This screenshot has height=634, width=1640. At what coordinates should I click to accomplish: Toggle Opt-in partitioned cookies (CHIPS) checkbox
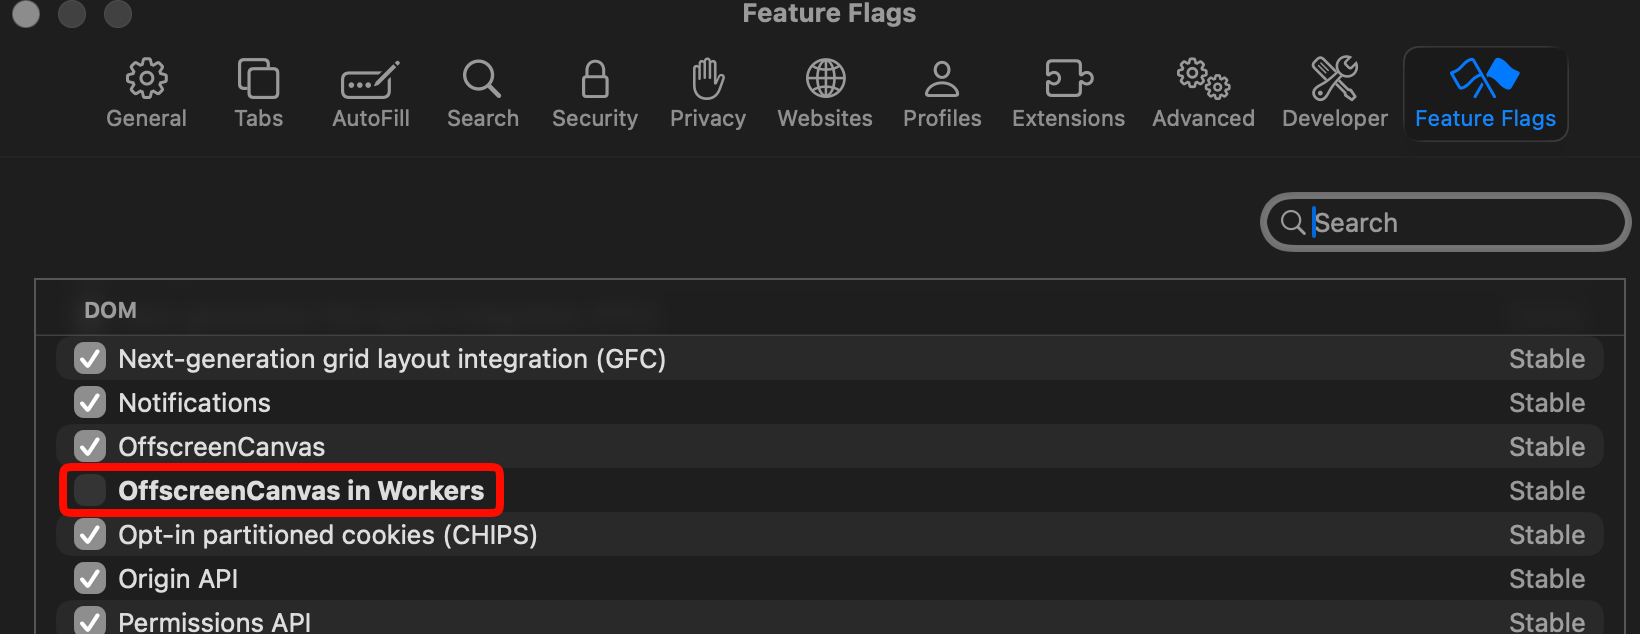[x=90, y=534]
